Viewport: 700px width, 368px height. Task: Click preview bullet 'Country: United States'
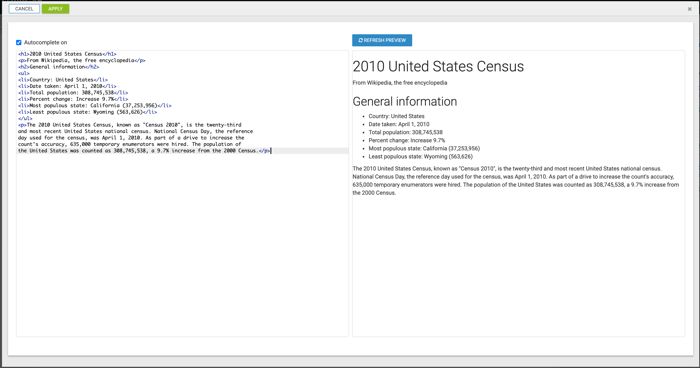(x=396, y=116)
